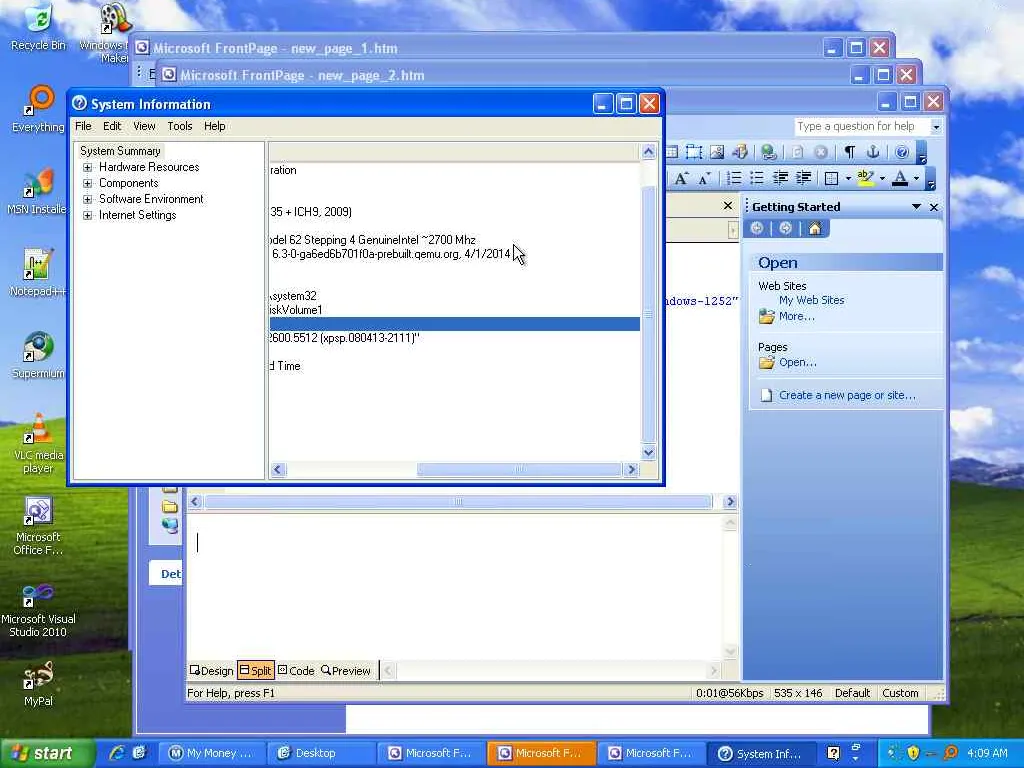This screenshot has width=1024, height=768.
Task: Click the Decrease Font Size icon
Action: pyautogui.click(x=704, y=178)
